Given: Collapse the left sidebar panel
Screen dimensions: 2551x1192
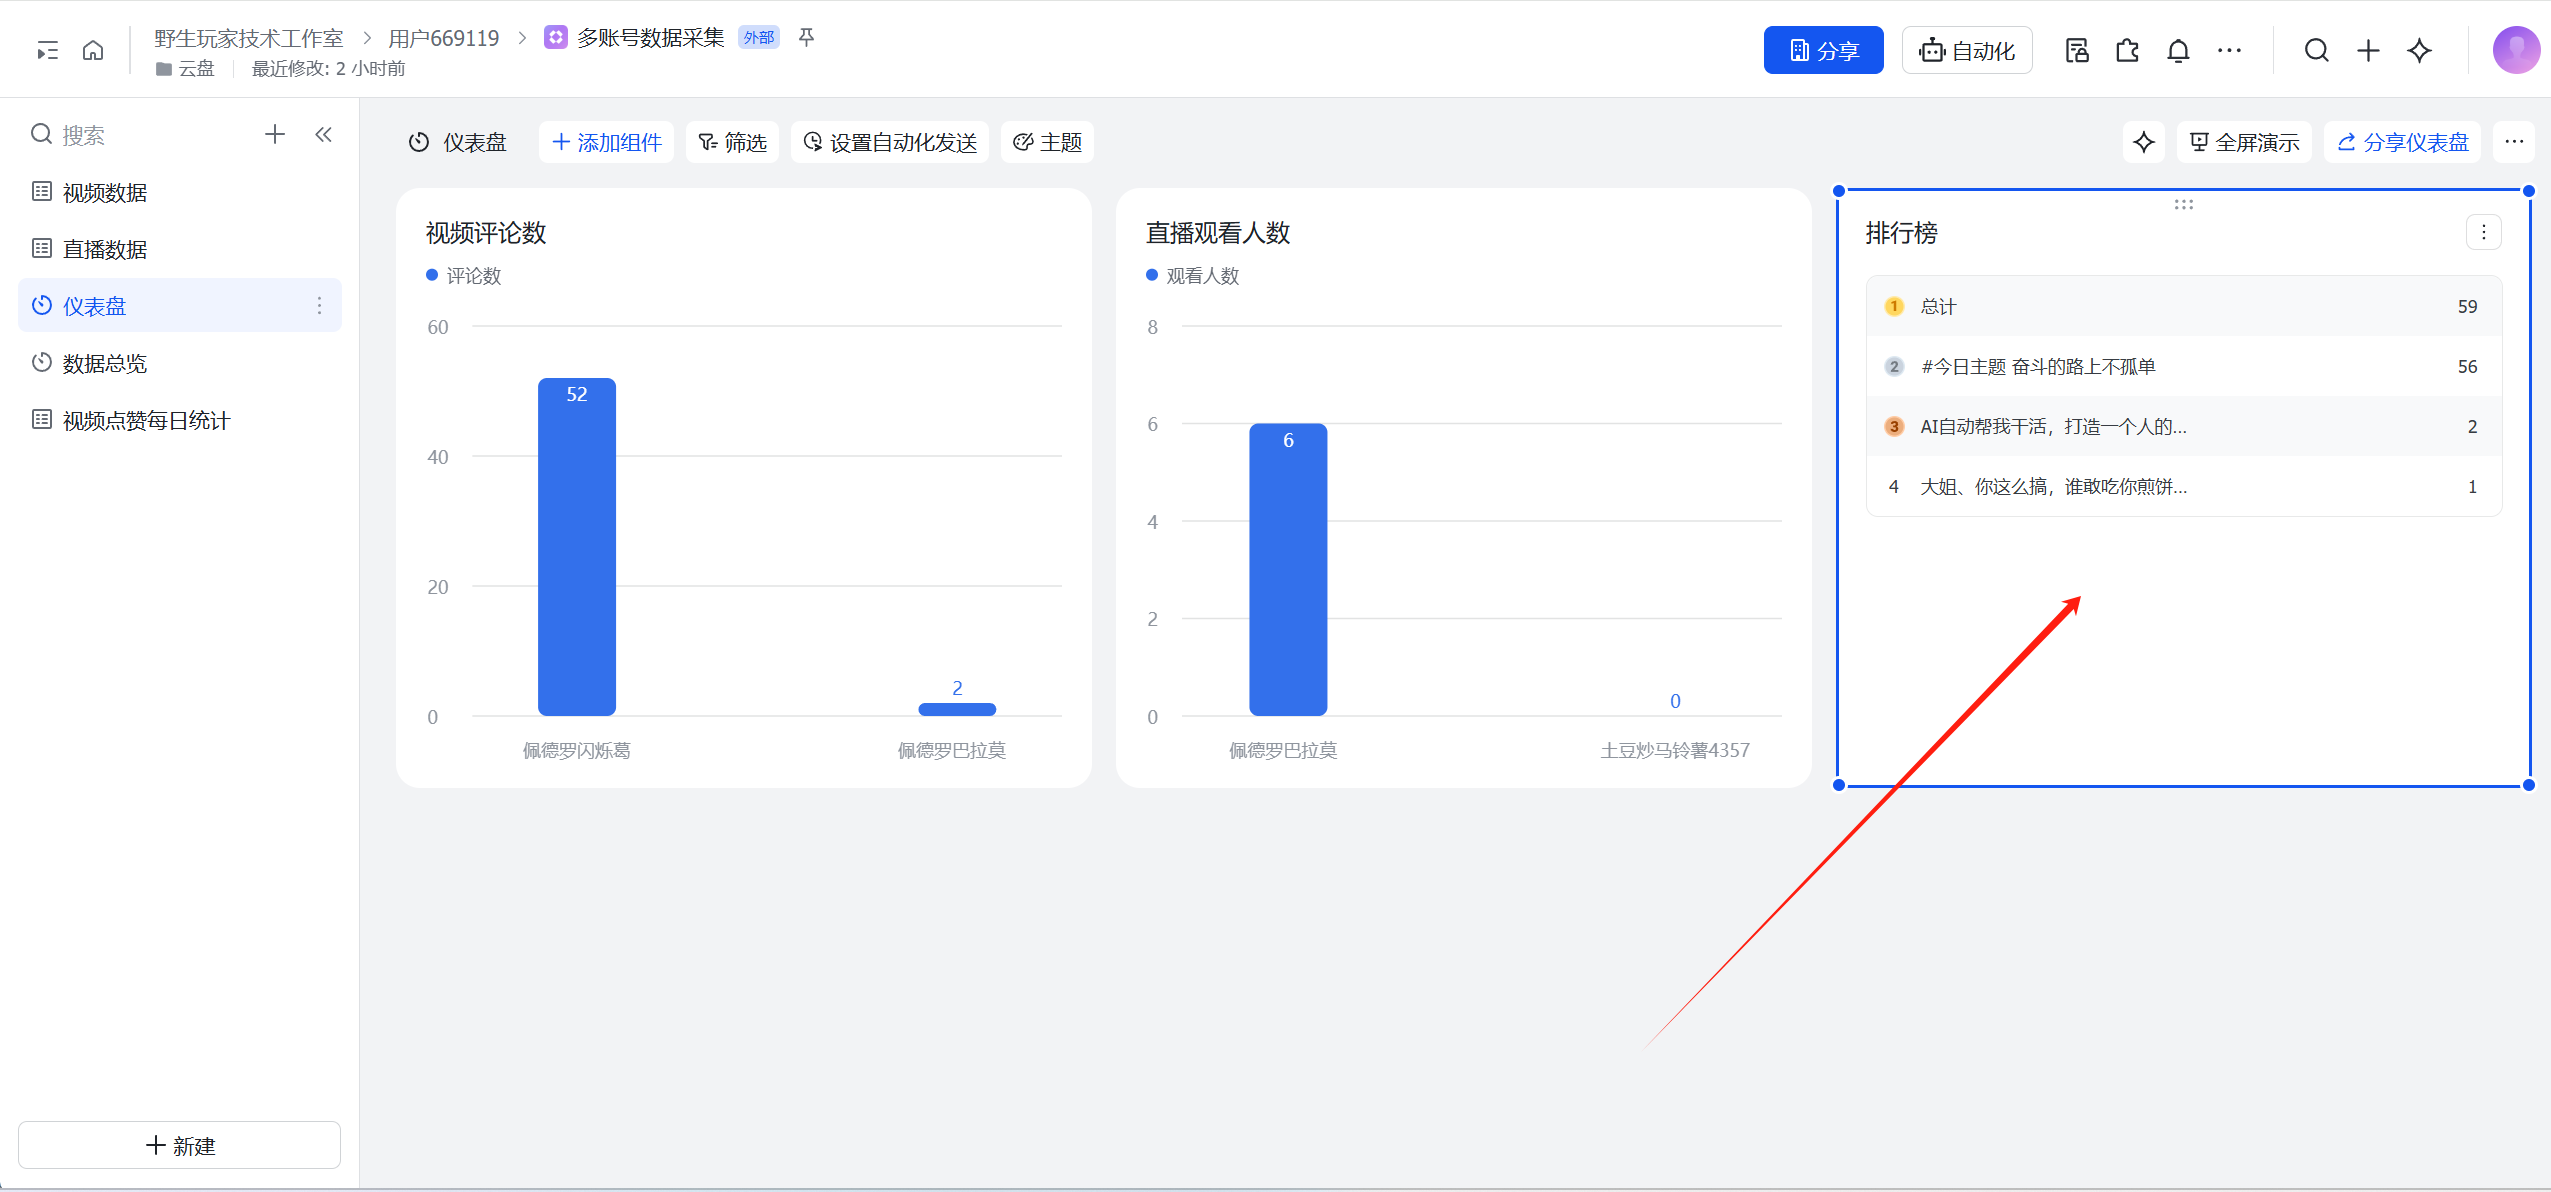Looking at the screenshot, I should (x=323, y=134).
